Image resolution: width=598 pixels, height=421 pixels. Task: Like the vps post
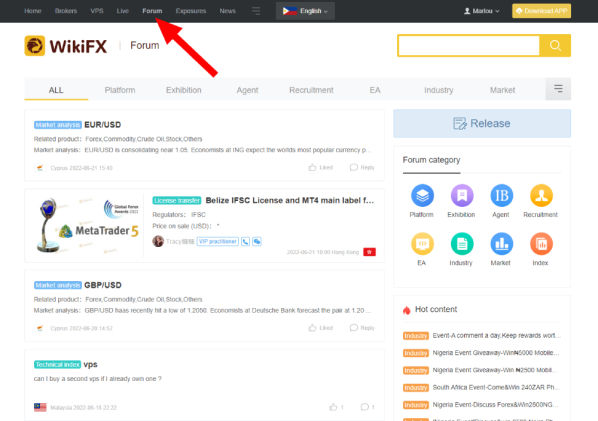click(x=336, y=407)
